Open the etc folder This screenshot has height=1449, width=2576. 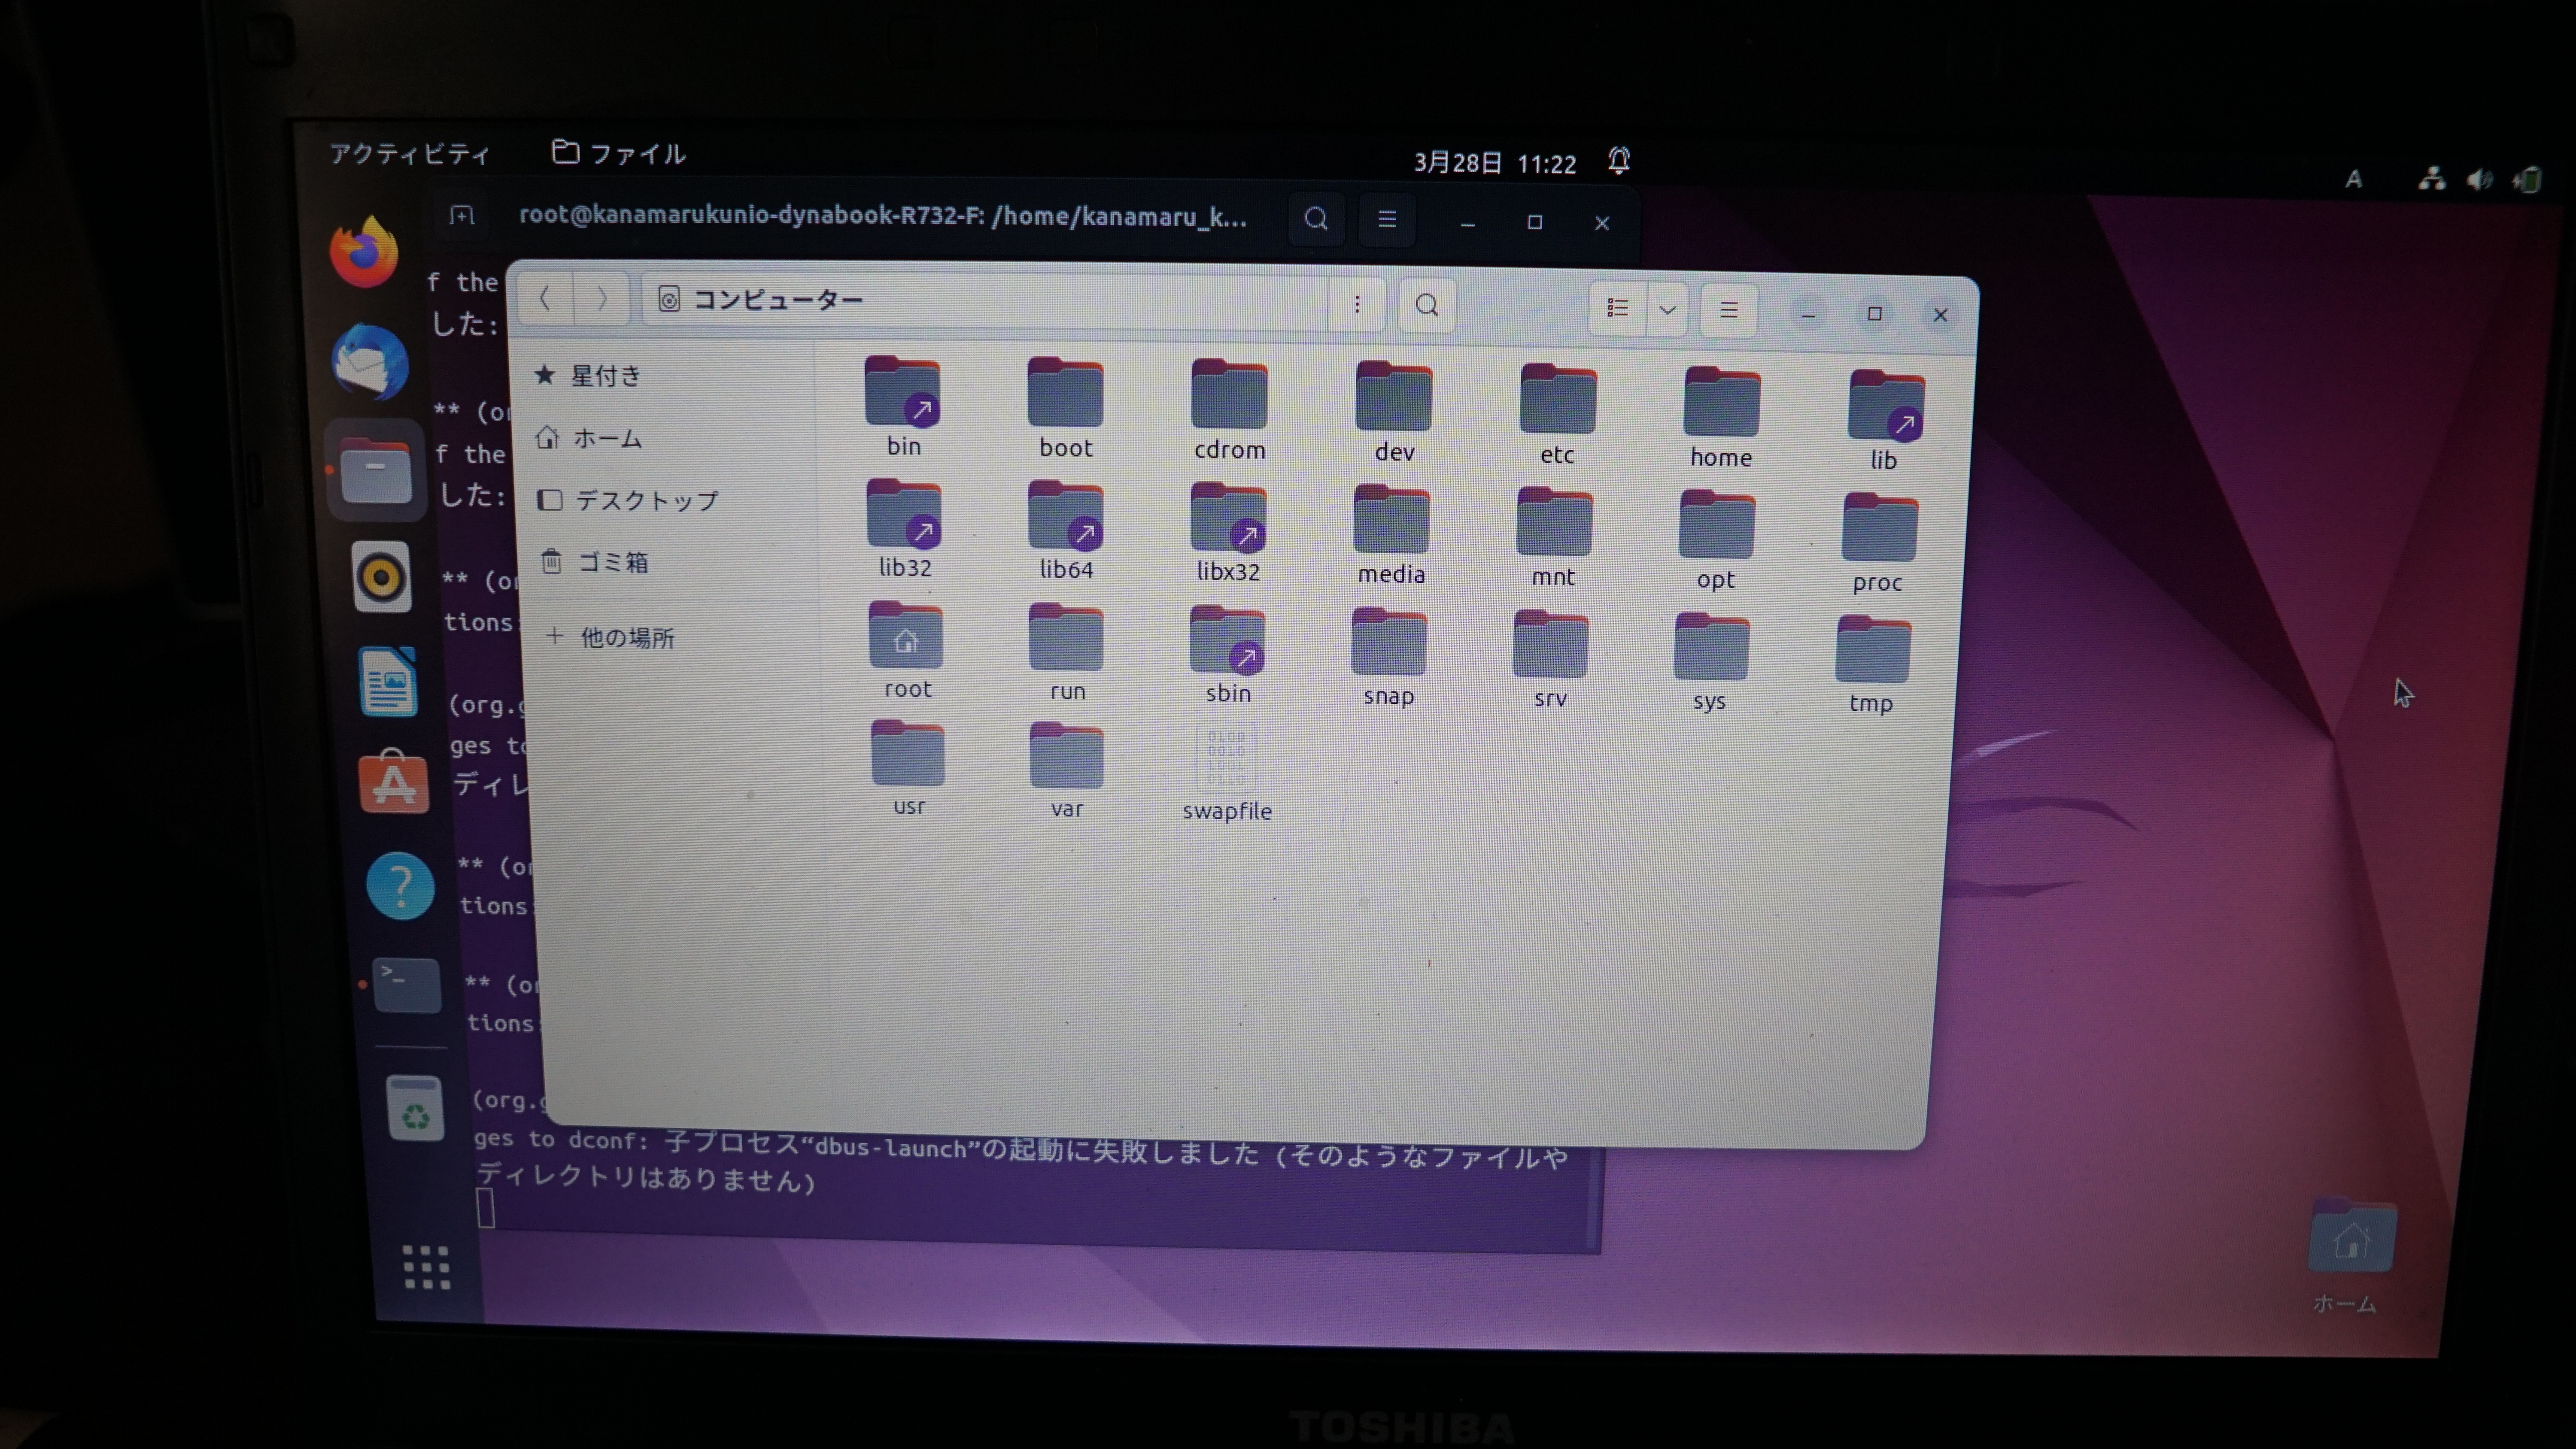[x=1557, y=415]
